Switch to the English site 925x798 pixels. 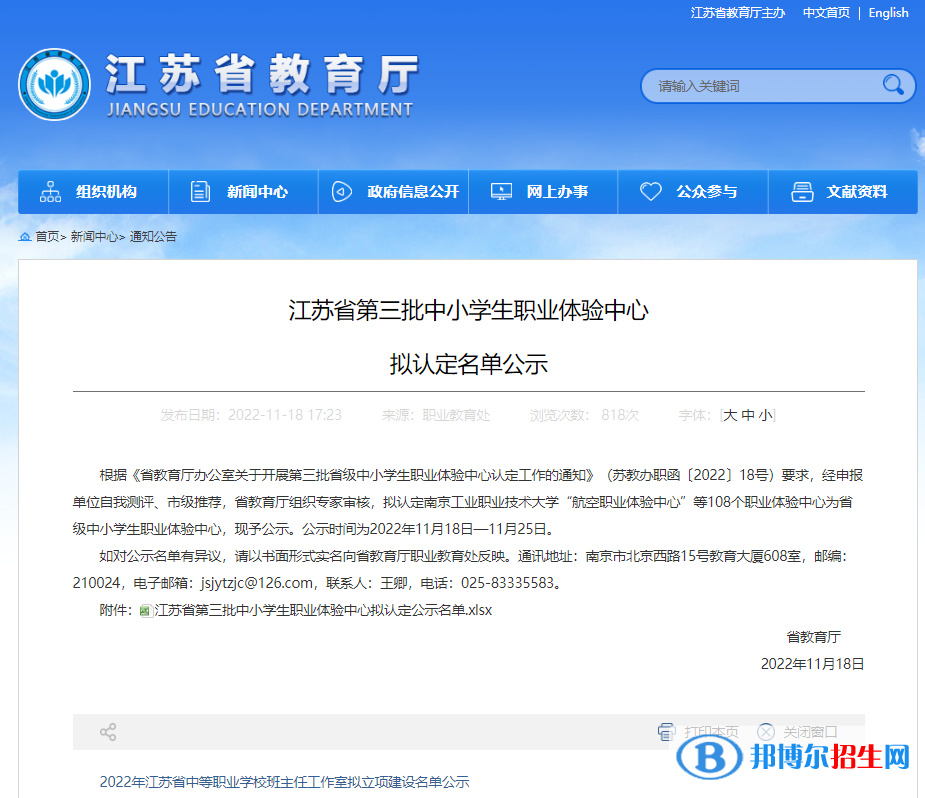(888, 13)
